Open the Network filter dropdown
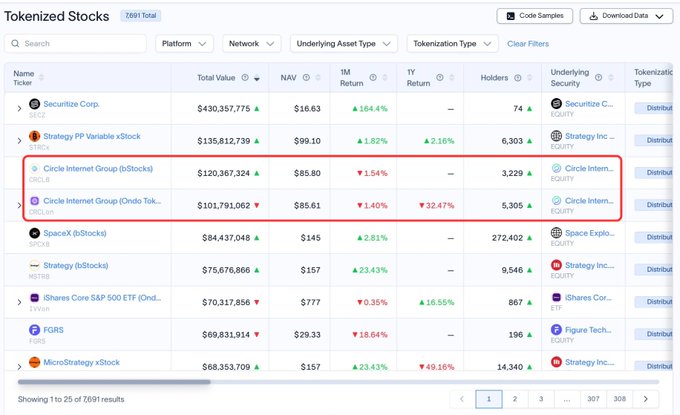The image size is (680, 415). (252, 43)
